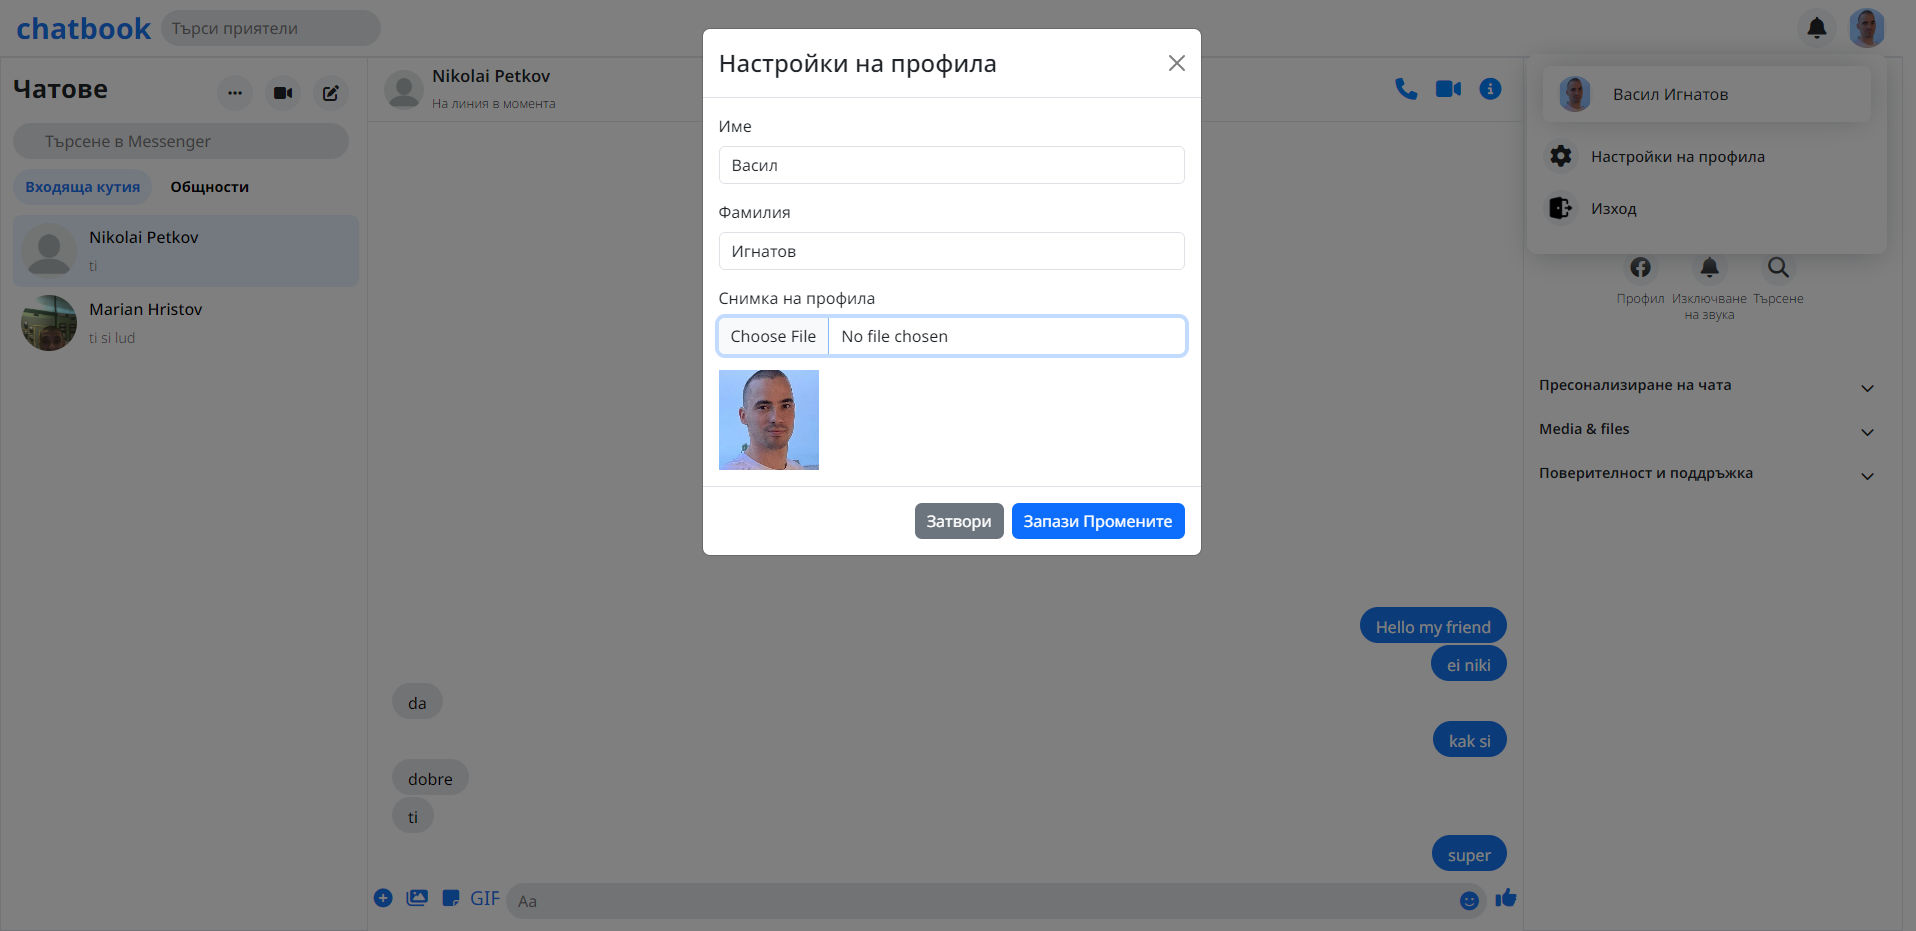Send a thumbs-up like
Screen dimensions: 1916x931
click(x=1505, y=898)
